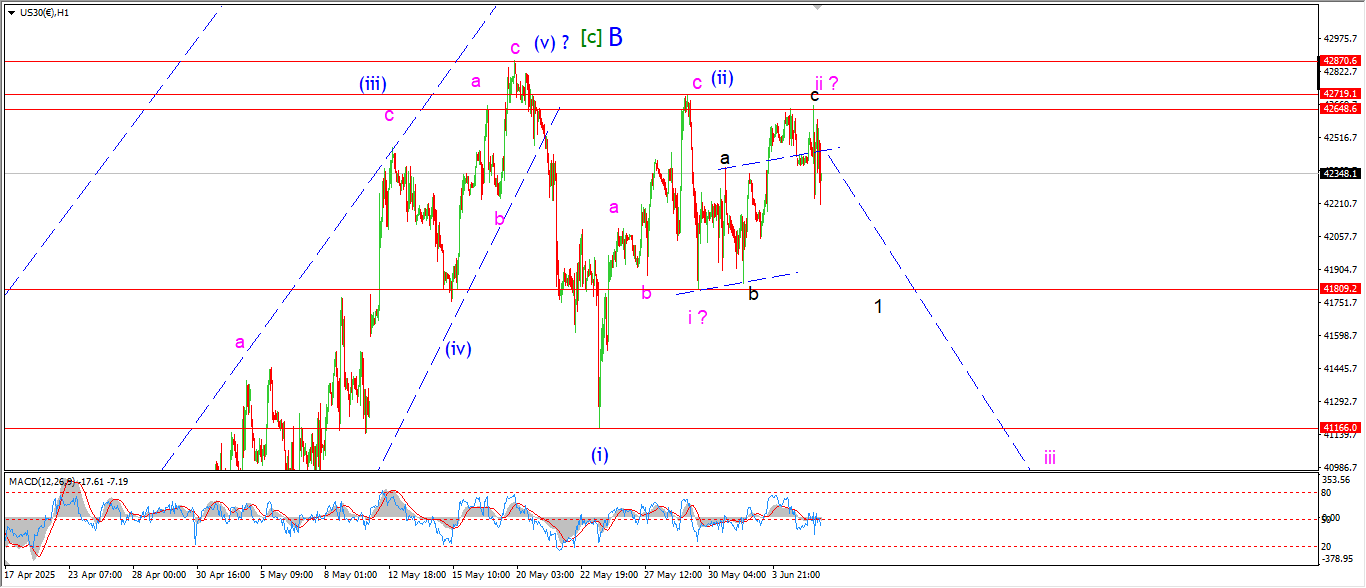Select the black '1' wave label
The image size is (1366, 588).
tap(878, 306)
